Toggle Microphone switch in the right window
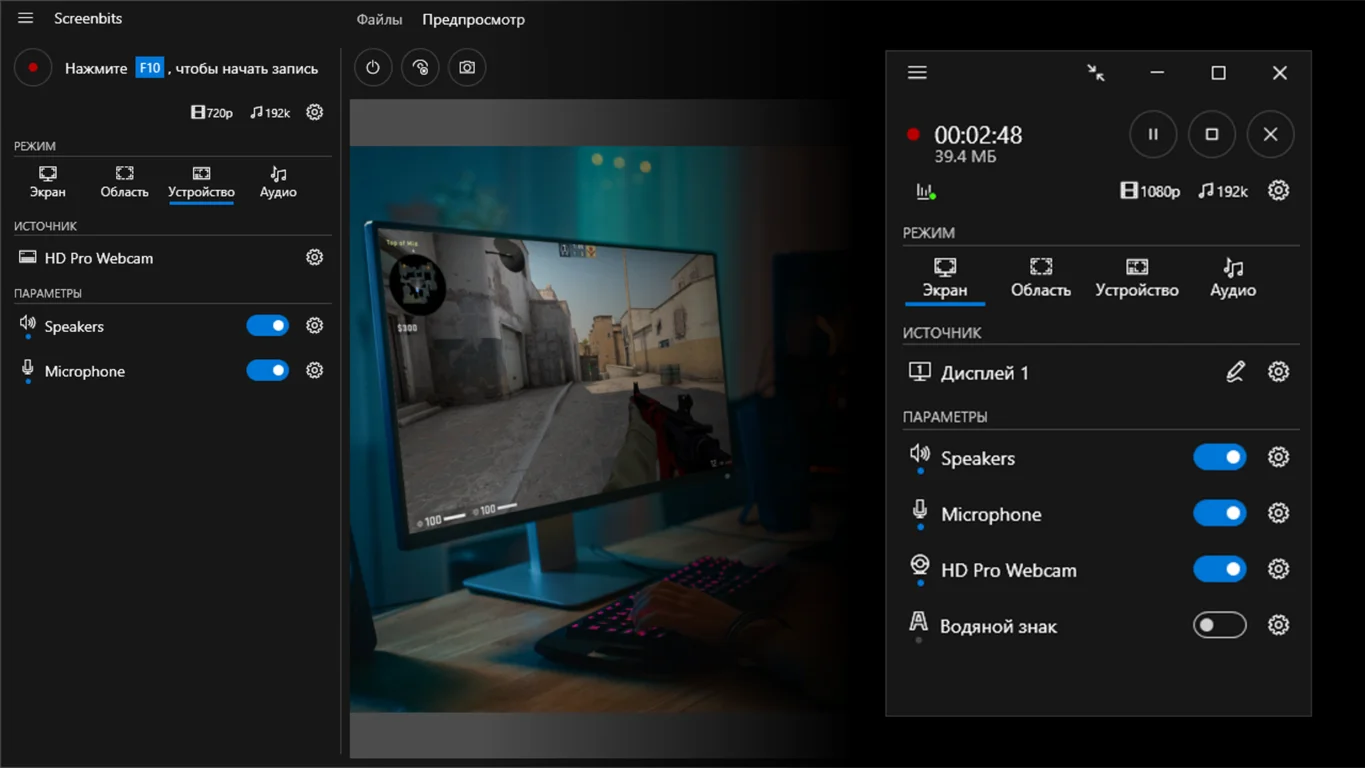Viewport: 1365px width, 768px height. coord(1219,513)
